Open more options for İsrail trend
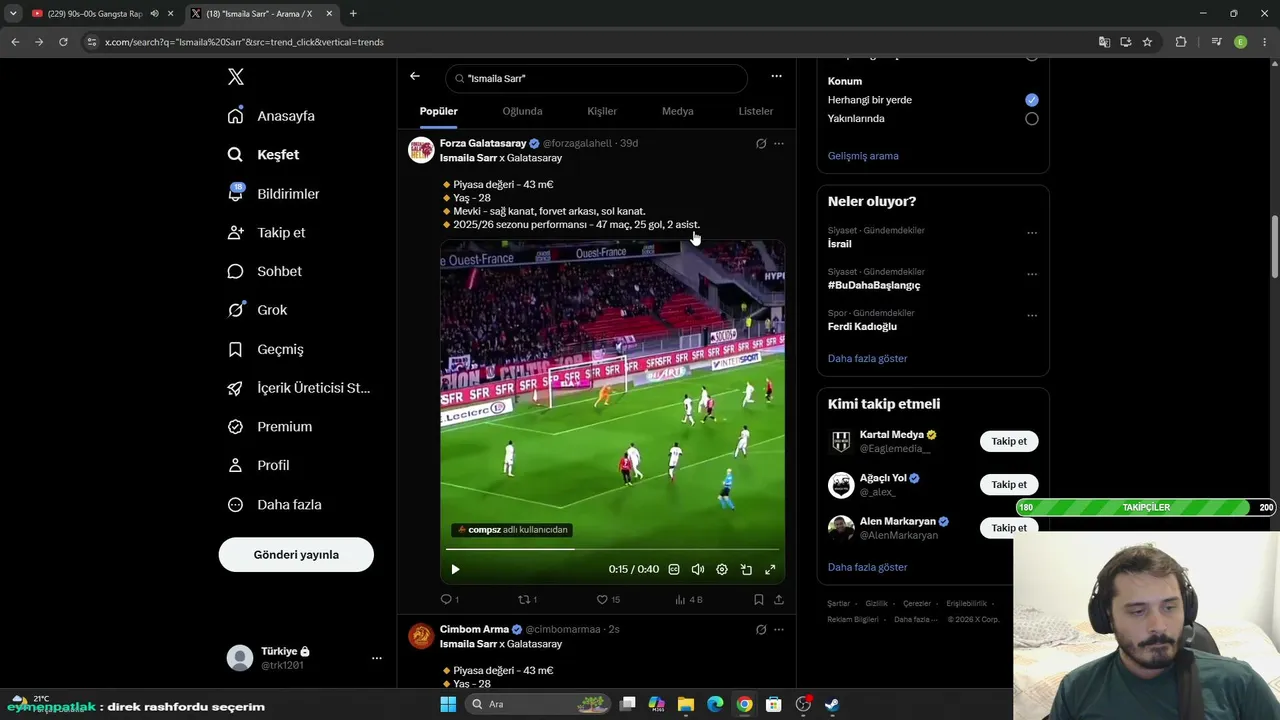 1032,233
